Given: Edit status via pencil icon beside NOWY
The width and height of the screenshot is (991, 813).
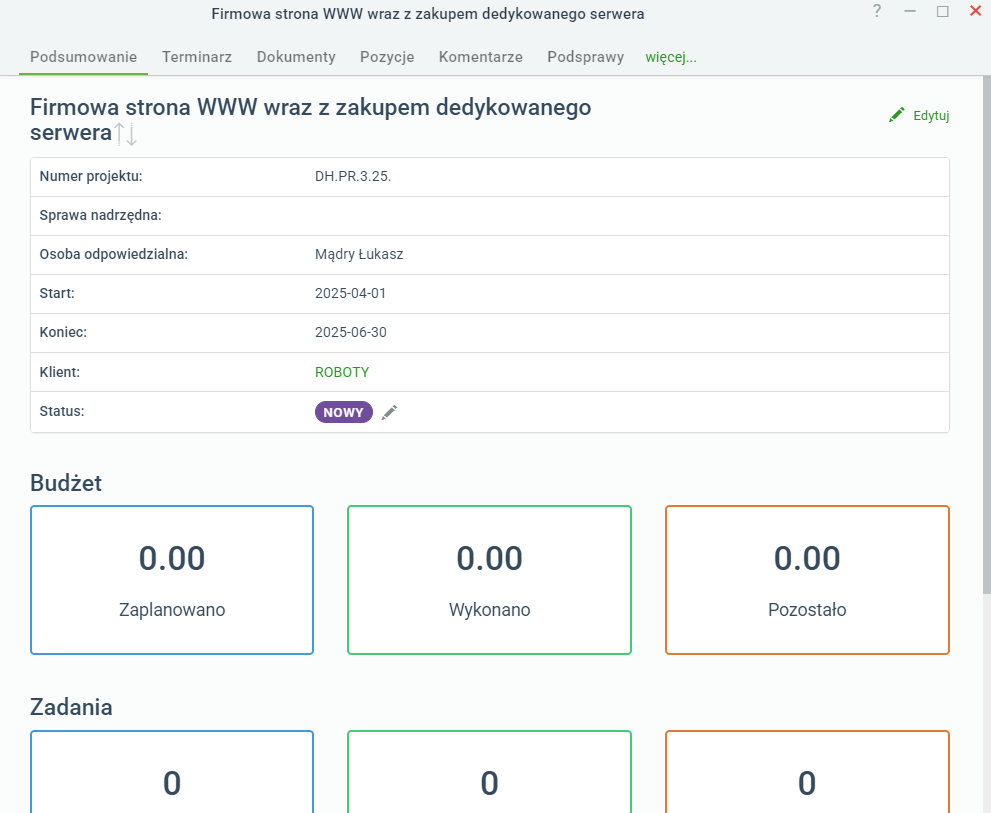Looking at the screenshot, I should tap(390, 412).
